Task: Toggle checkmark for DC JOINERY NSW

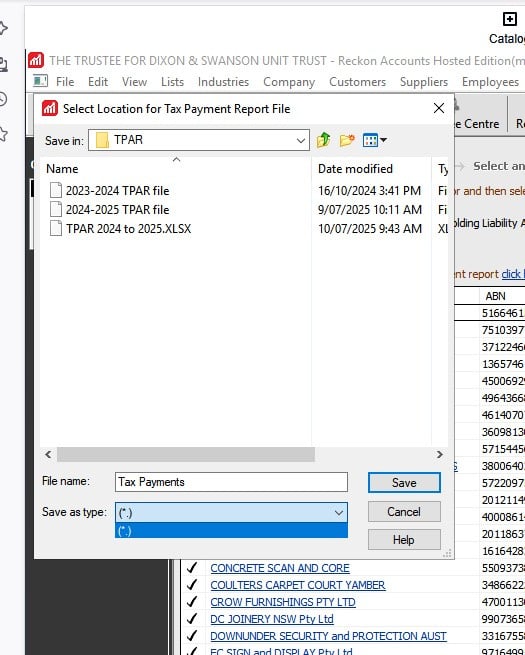Action: [x=192, y=619]
